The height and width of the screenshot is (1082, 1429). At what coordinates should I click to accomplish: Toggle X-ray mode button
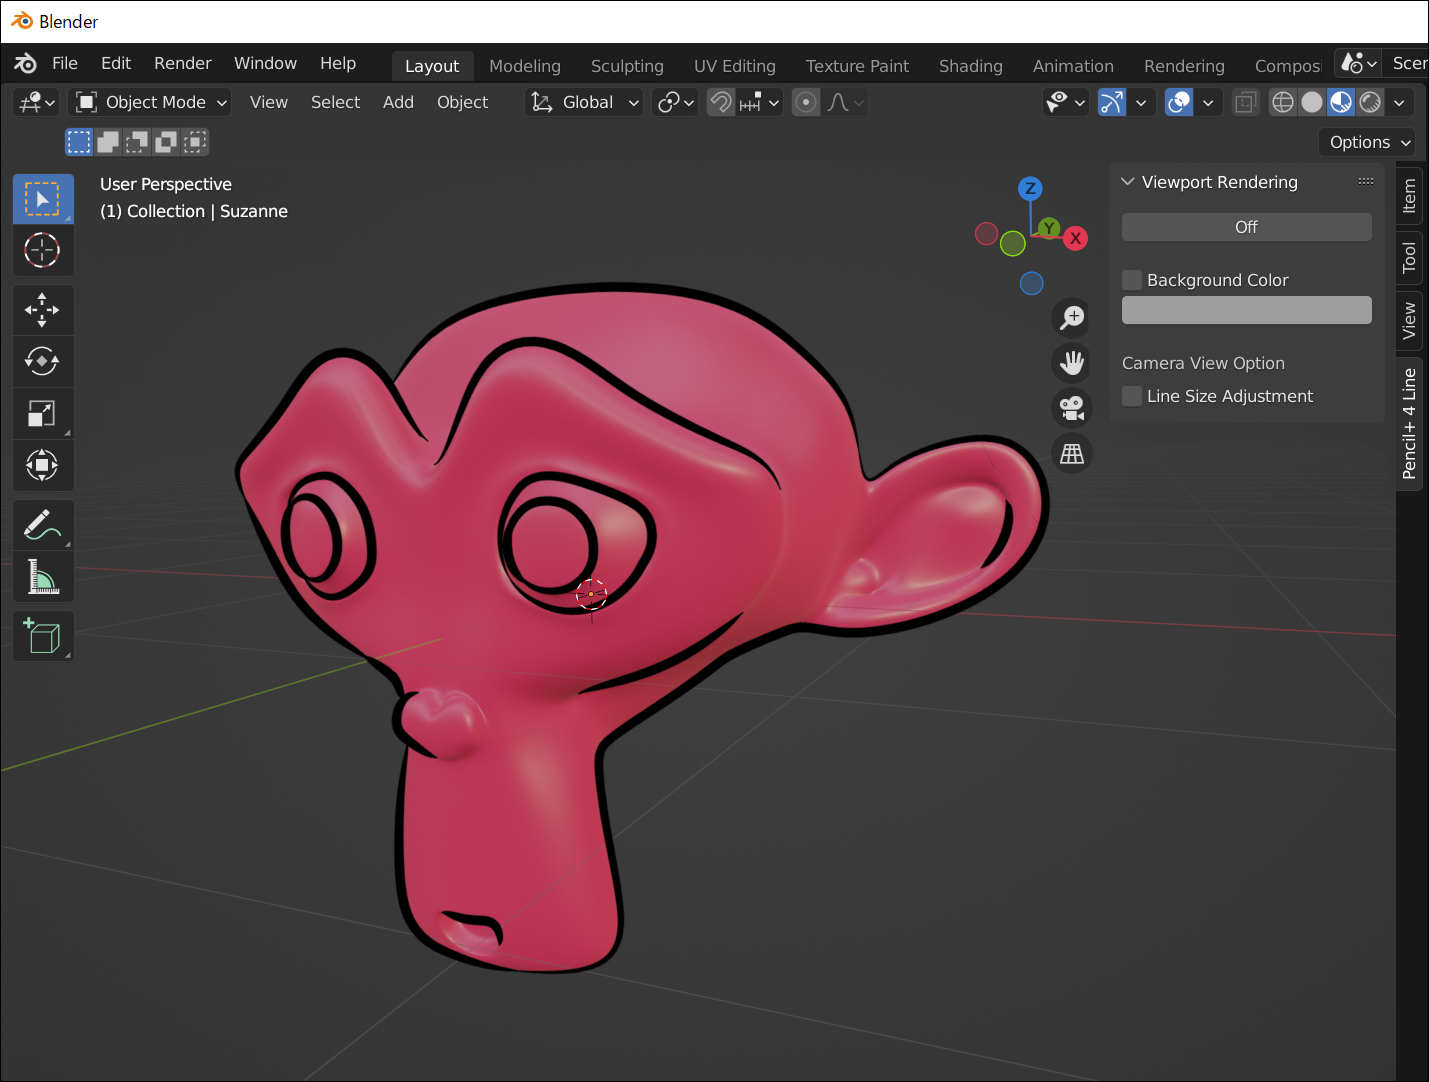[x=1245, y=102]
